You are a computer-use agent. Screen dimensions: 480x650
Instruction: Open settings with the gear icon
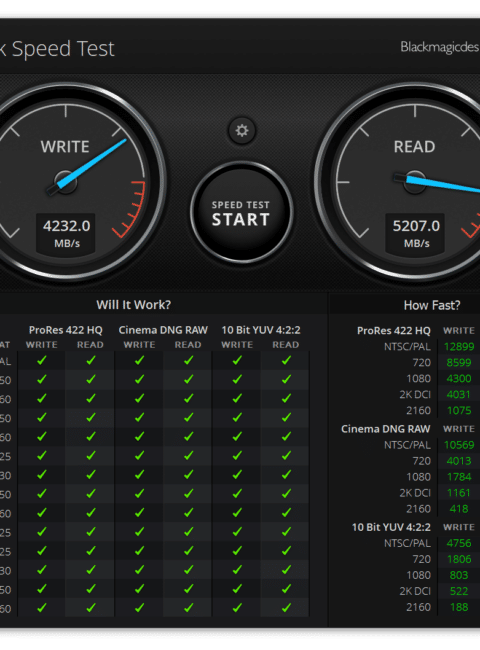[x=242, y=131]
